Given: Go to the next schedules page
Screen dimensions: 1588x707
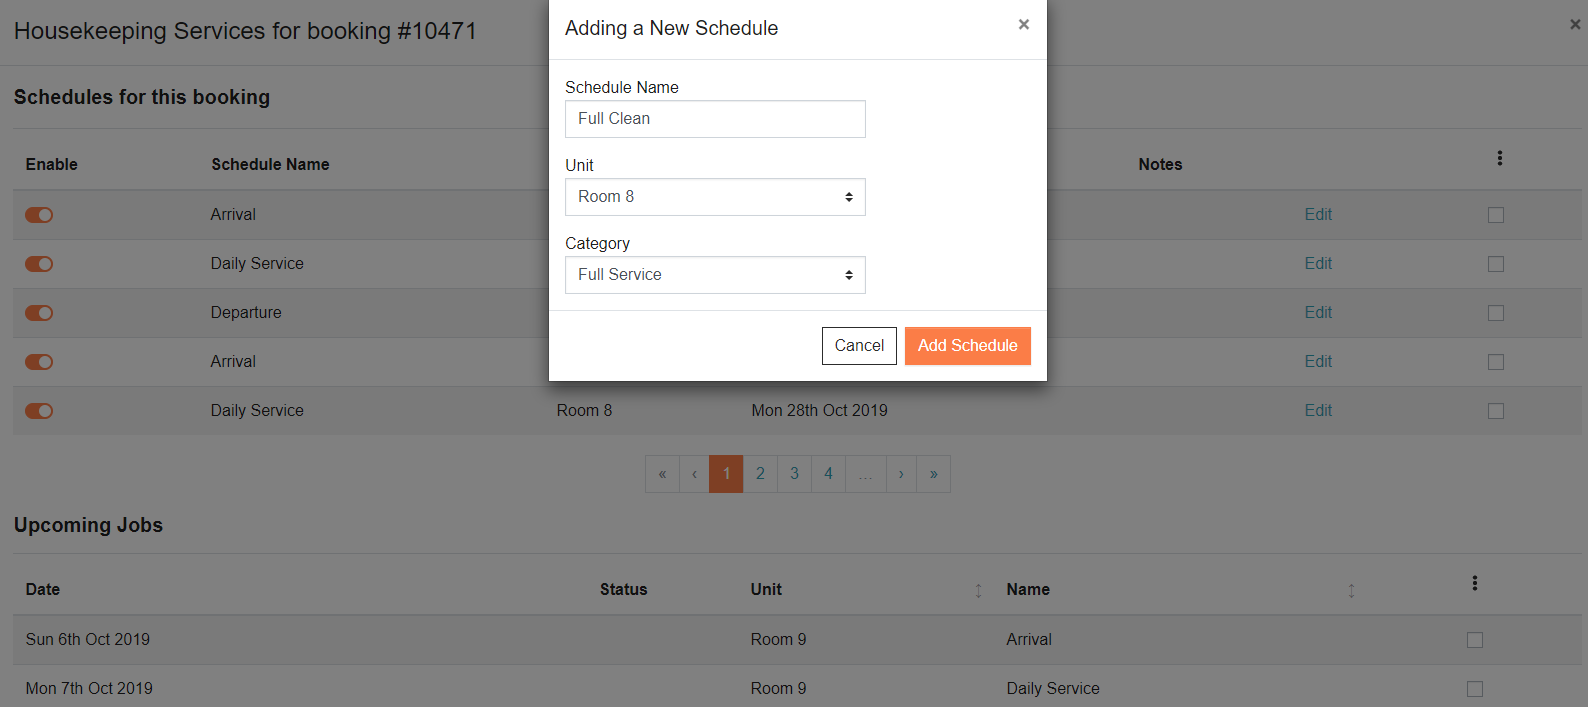Looking at the screenshot, I should click(x=901, y=474).
